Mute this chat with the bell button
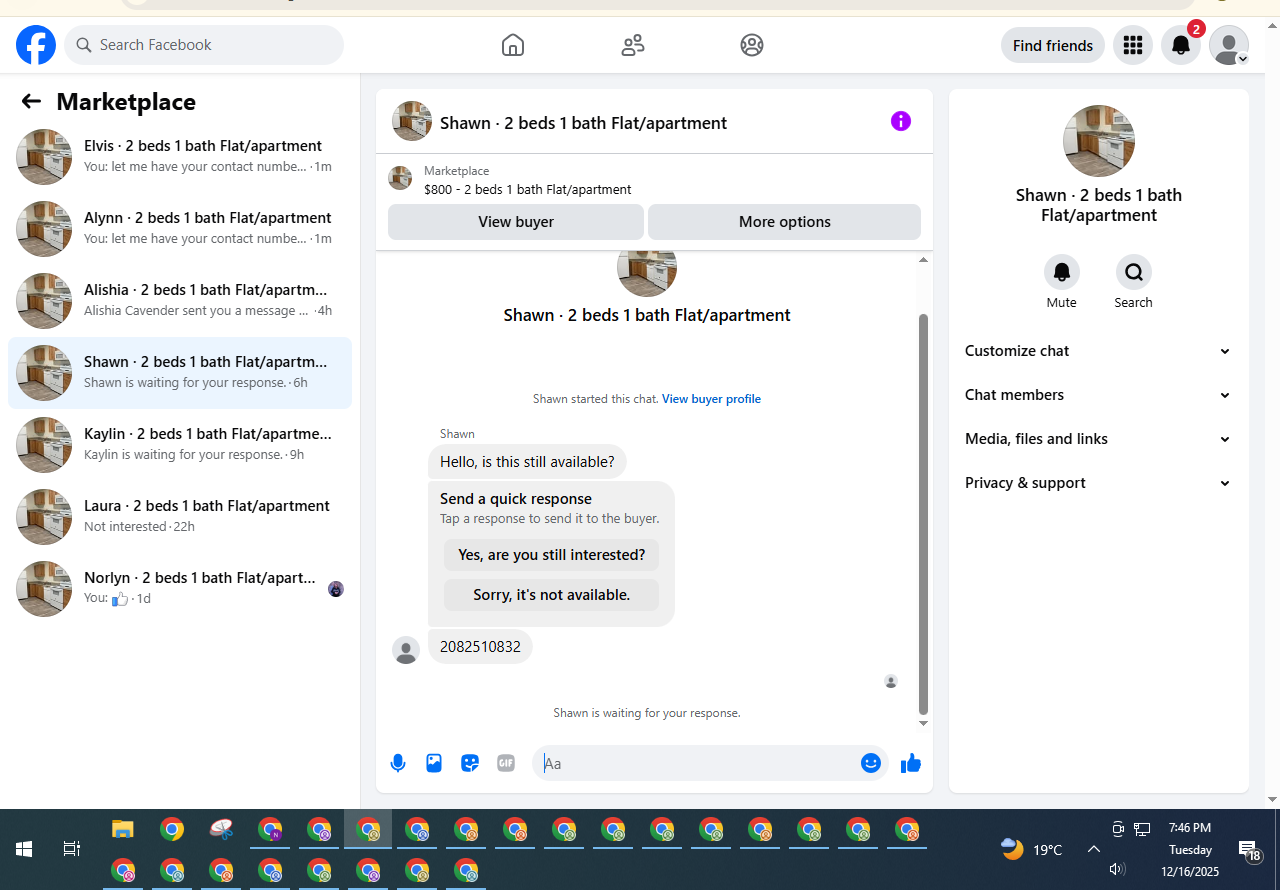The width and height of the screenshot is (1280, 890). click(x=1062, y=272)
